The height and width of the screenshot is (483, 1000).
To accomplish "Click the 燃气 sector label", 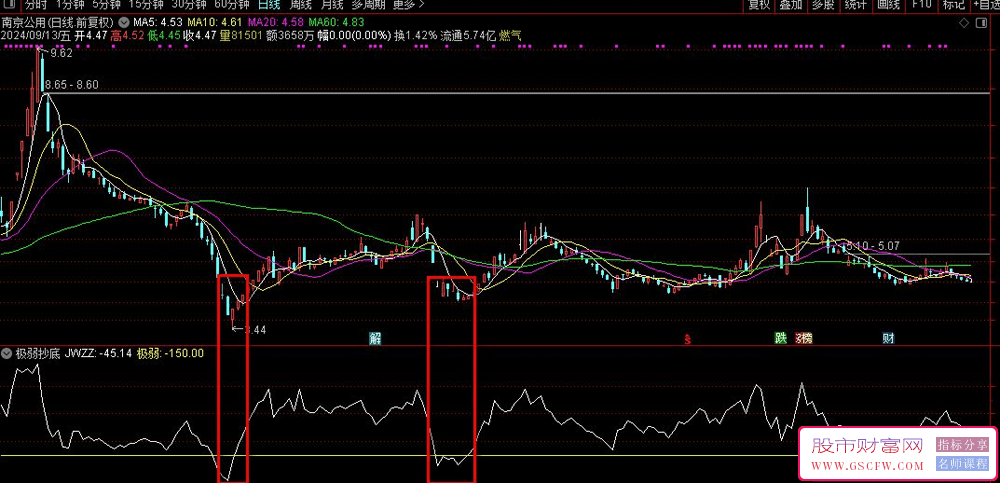I will pyautogui.click(x=510, y=35).
